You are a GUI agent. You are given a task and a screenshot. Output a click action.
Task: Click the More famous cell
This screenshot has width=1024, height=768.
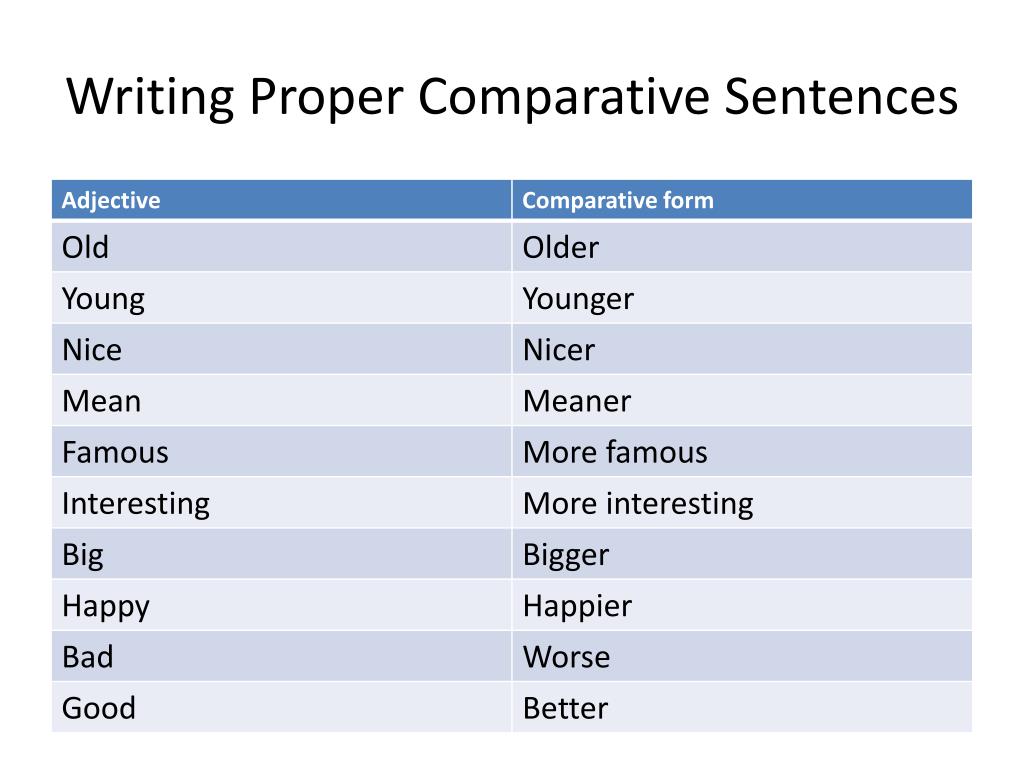(x=742, y=452)
